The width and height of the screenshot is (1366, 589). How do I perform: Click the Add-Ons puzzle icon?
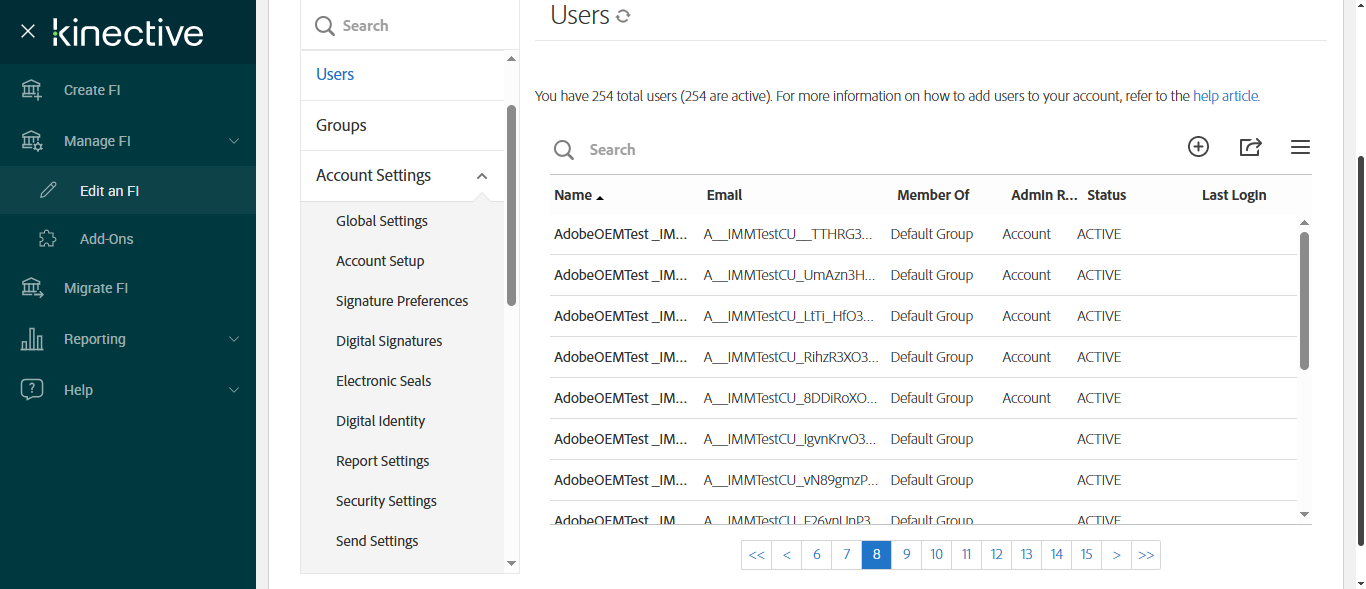coord(48,239)
